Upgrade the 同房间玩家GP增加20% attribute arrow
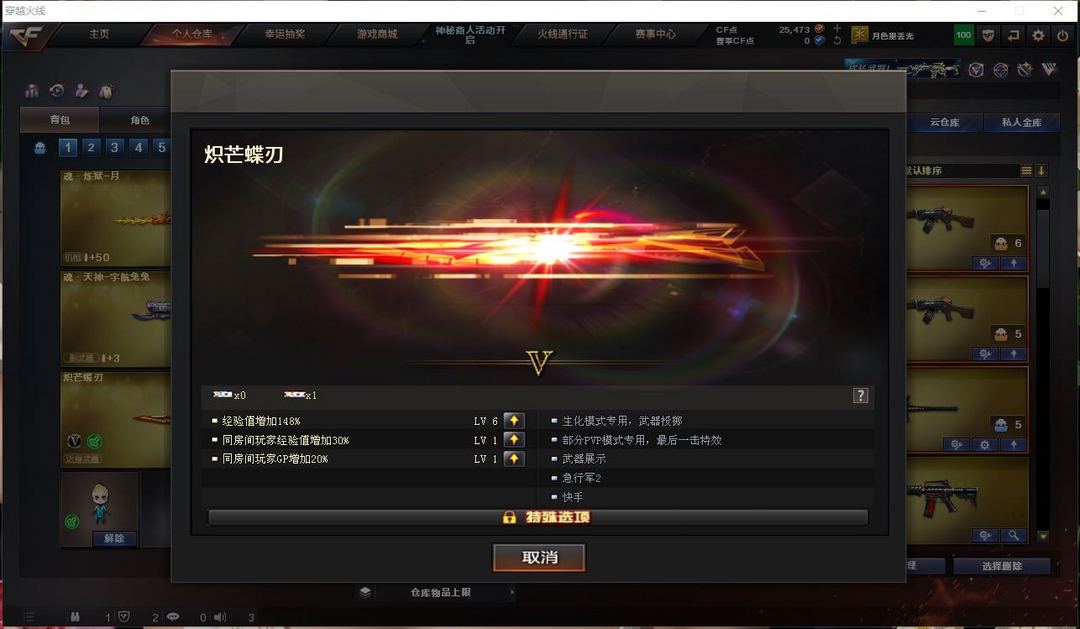 click(x=514, y=459)
